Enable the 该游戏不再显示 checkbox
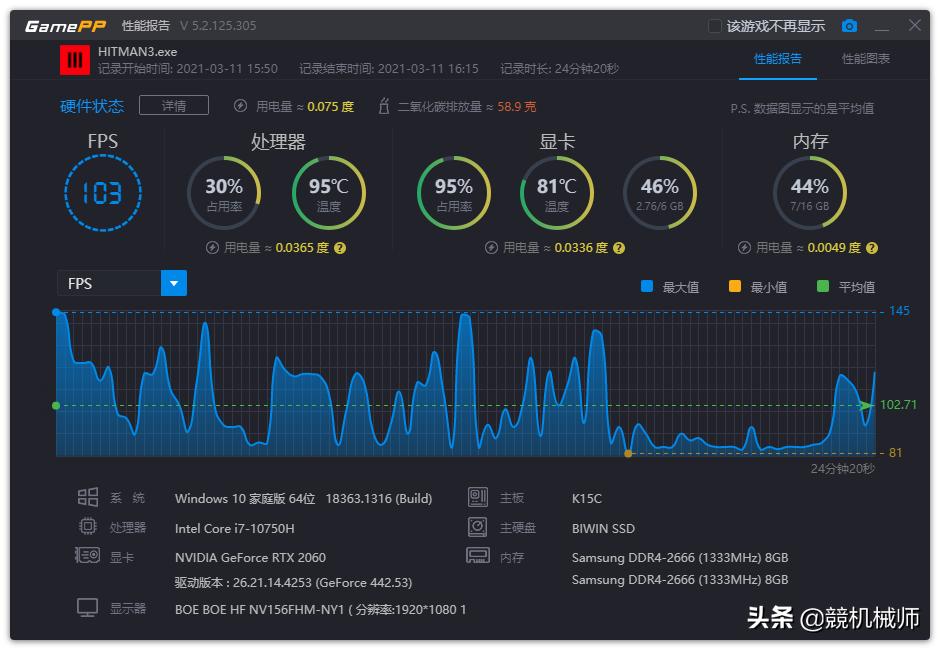 click(x=714, y=25)
